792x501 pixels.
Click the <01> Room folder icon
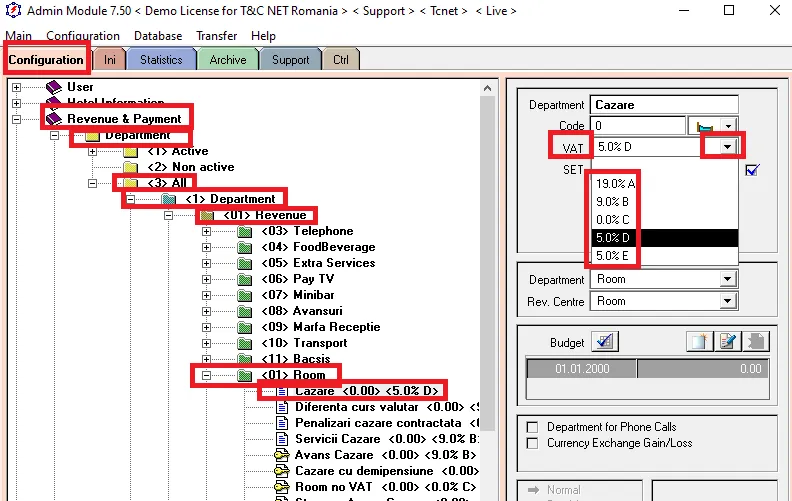tap(245, 375)
